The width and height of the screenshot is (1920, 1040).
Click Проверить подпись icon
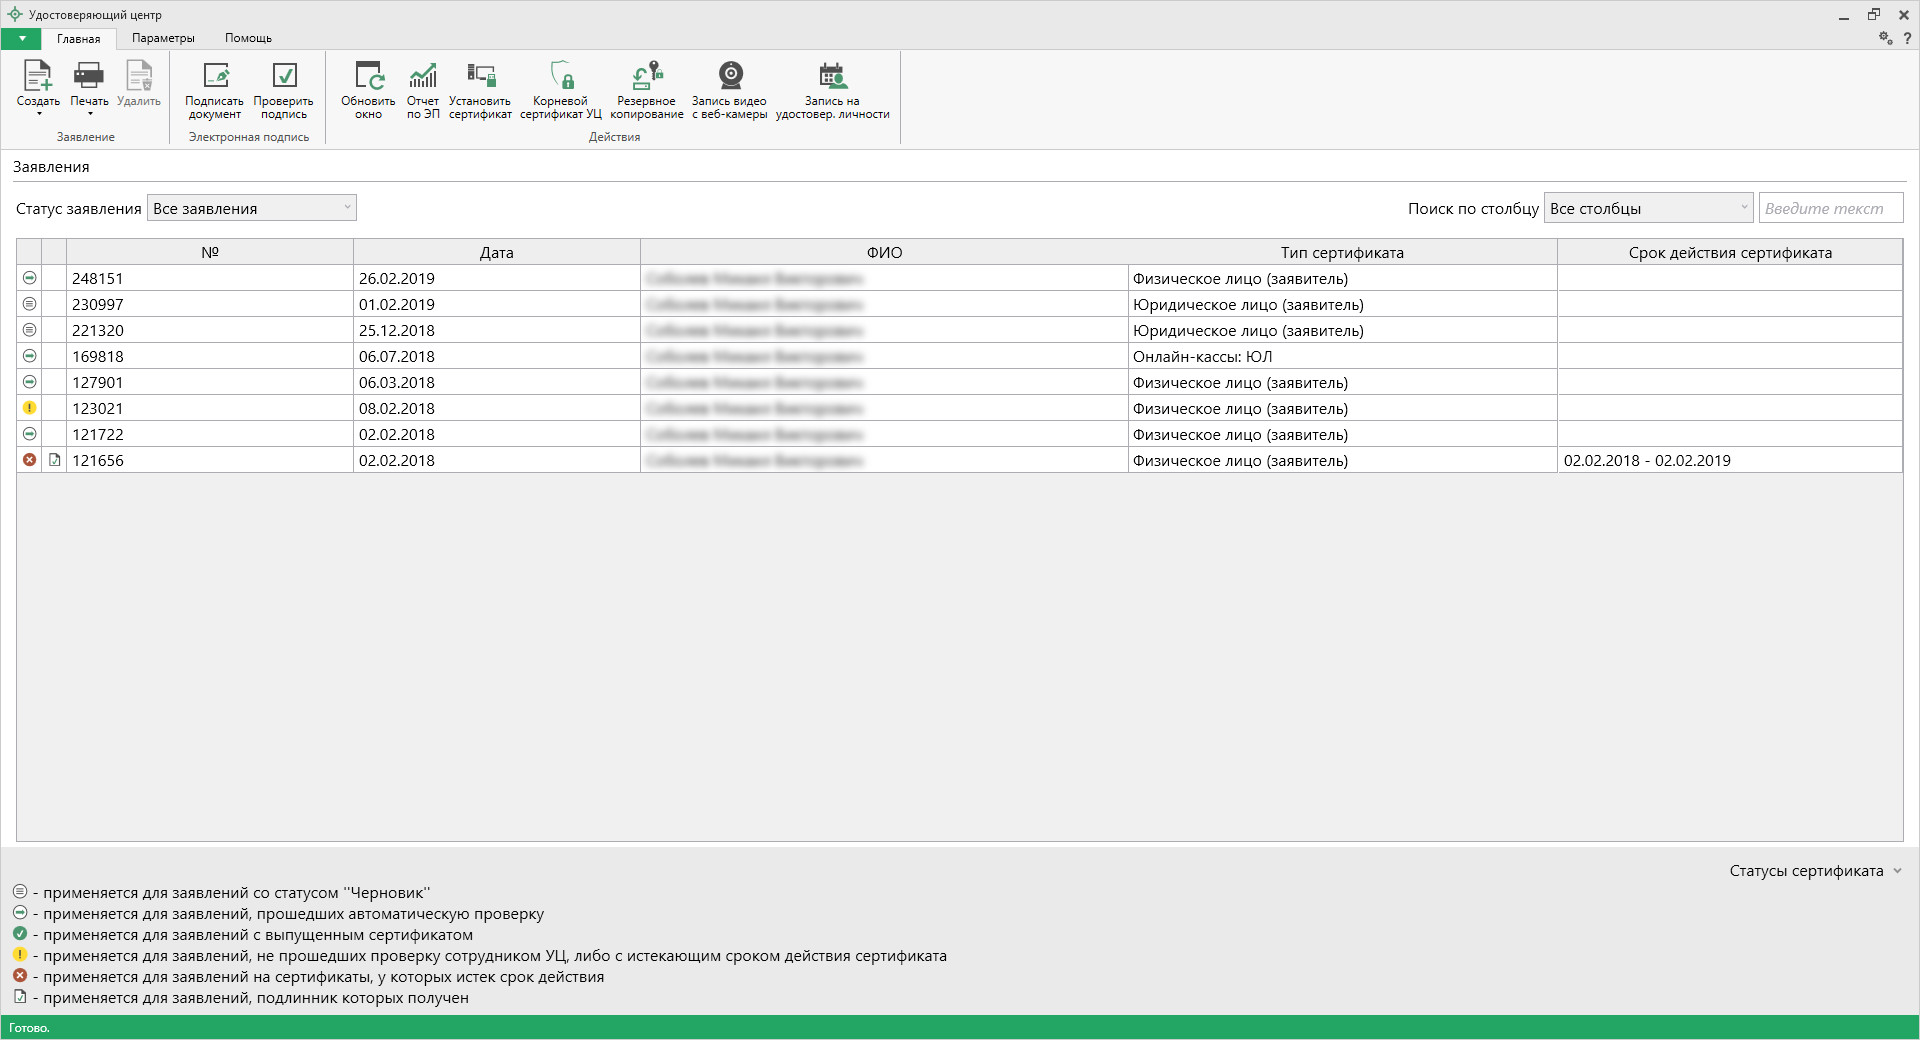(284, 77)
